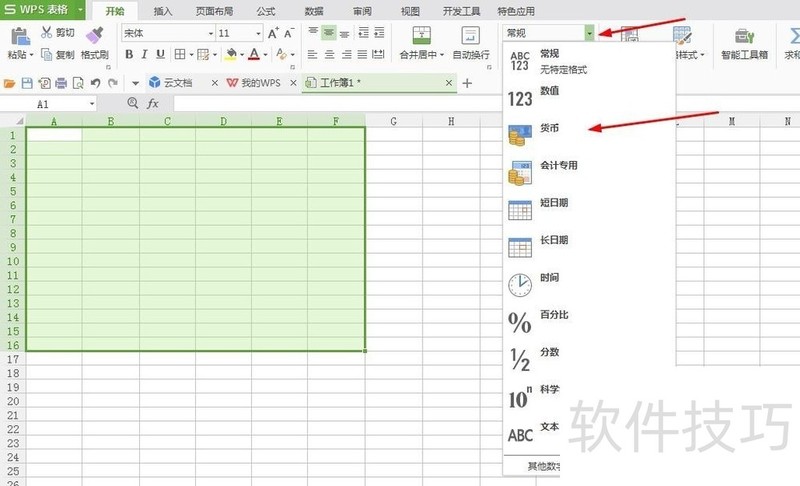Click the A1 name box field
The width and height of the screenshot is (800, 486).
pos(48,104)
